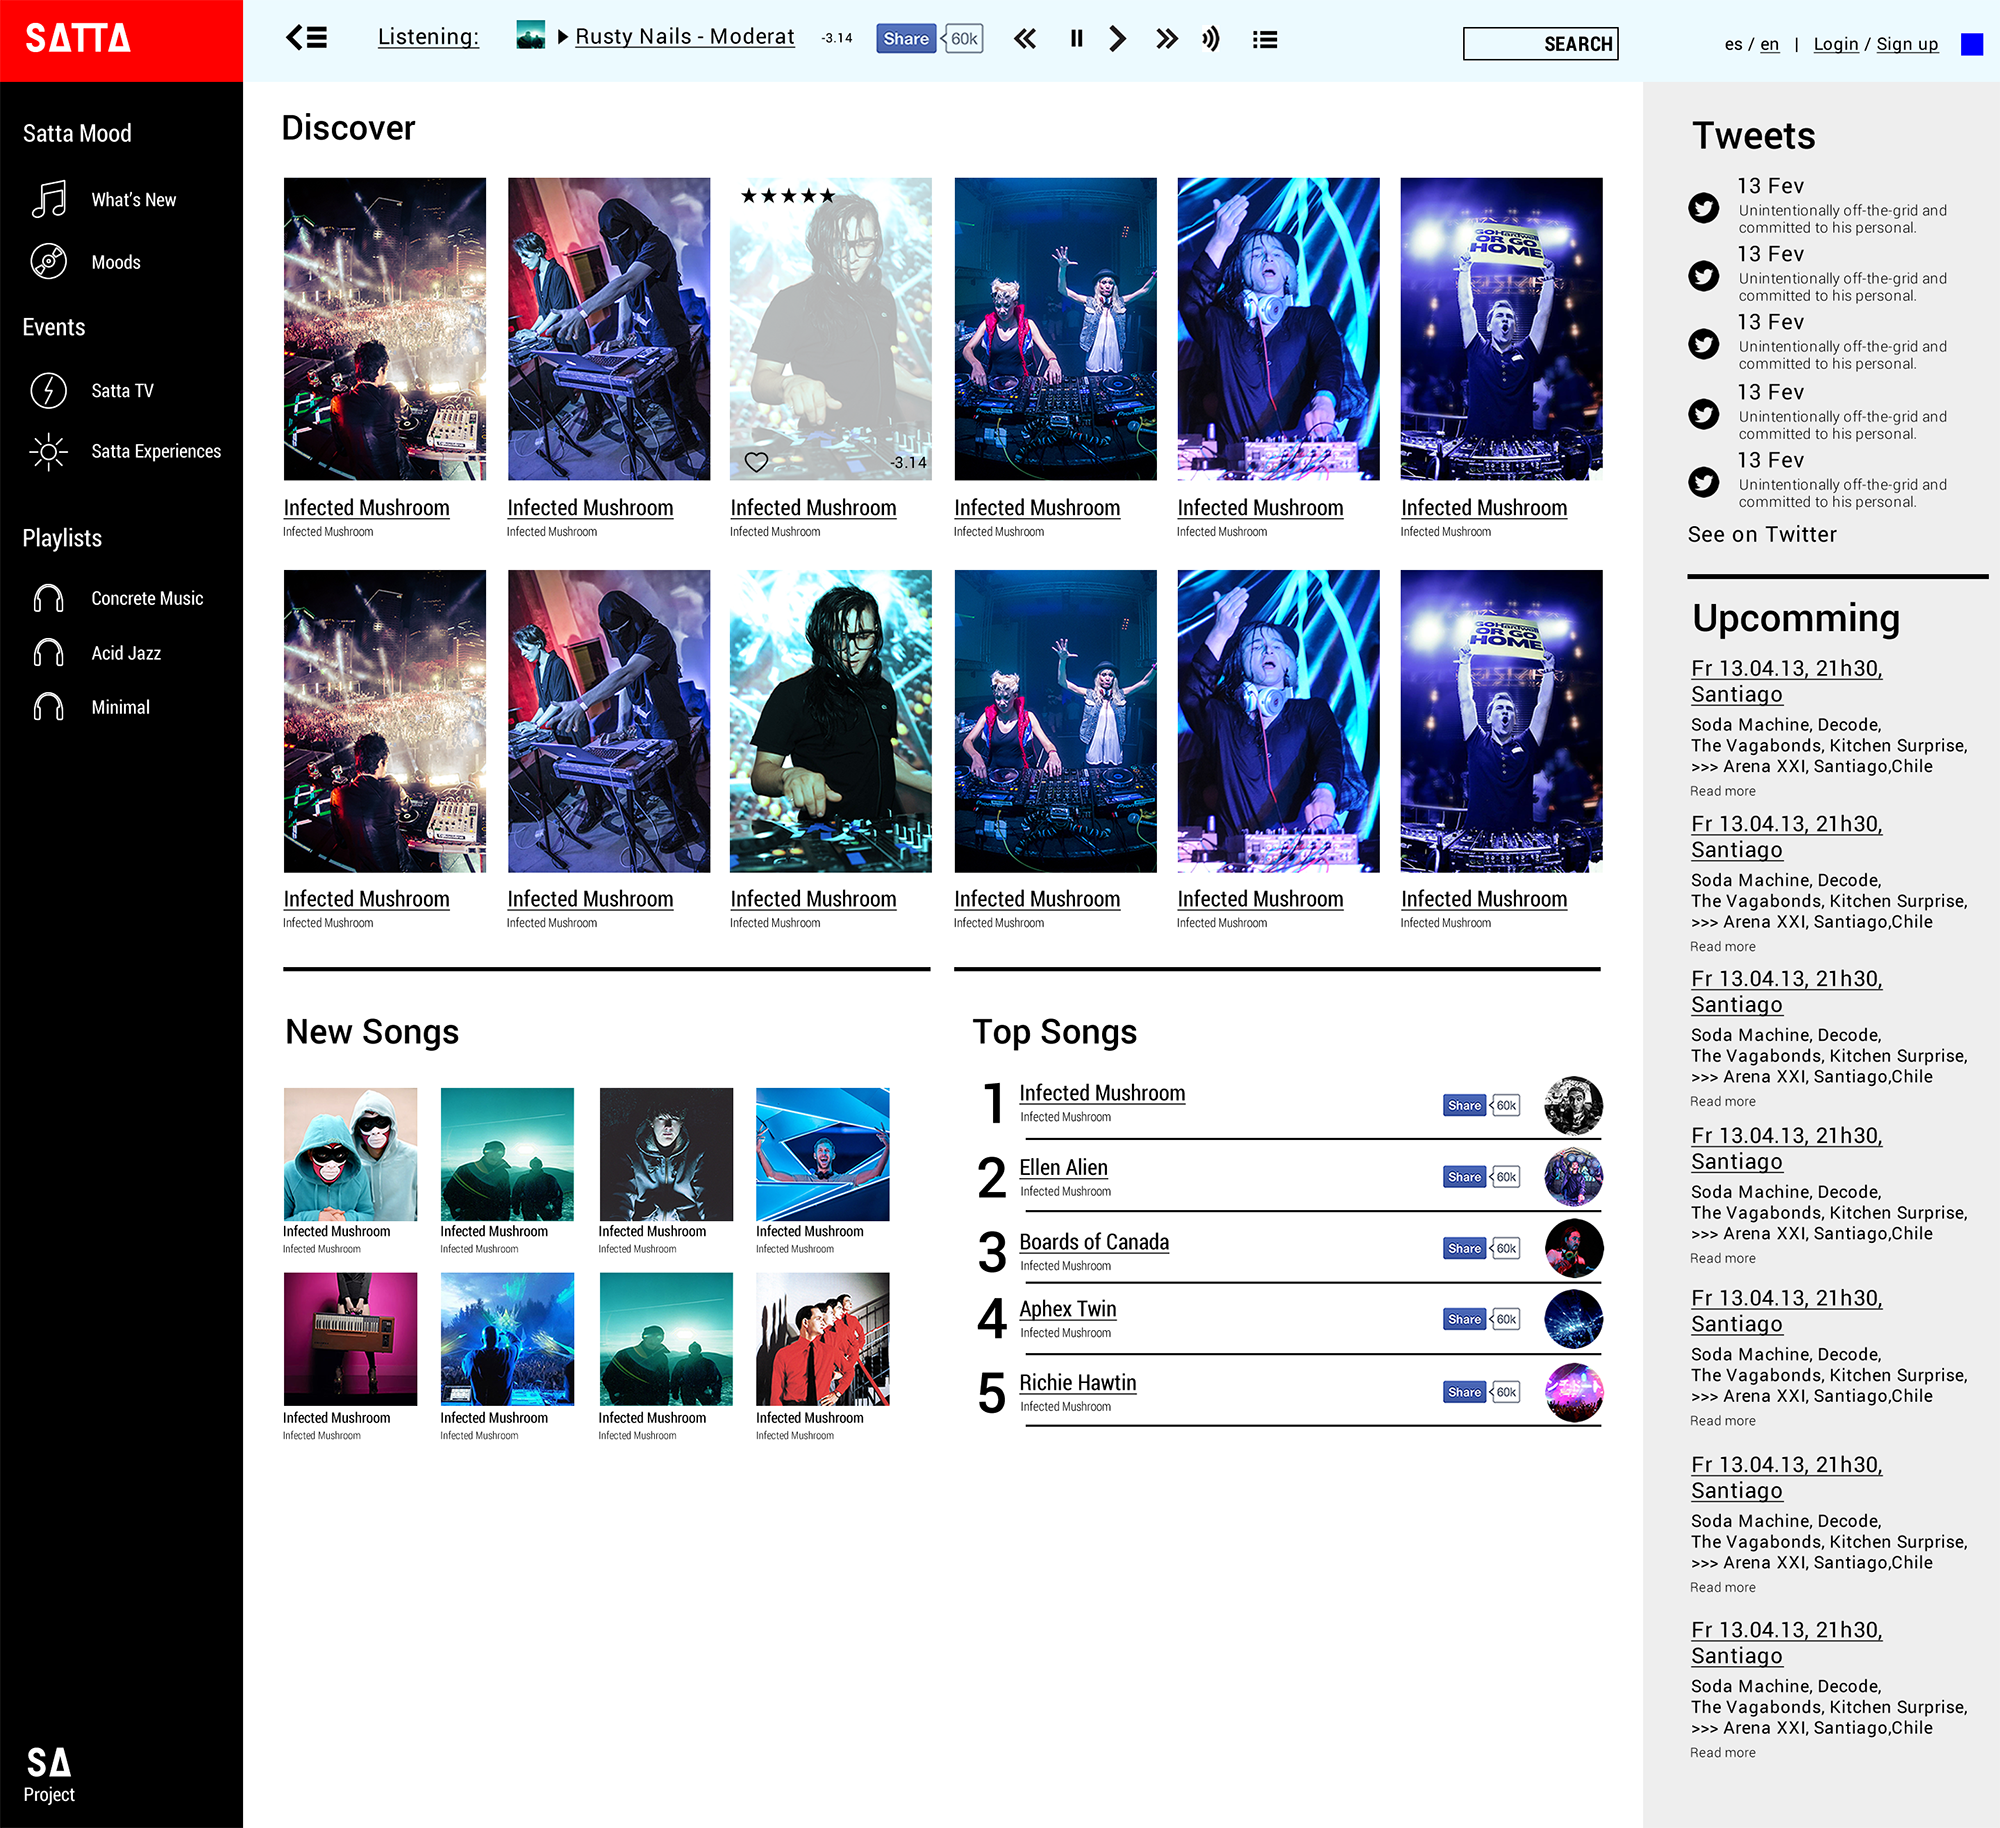Viewport: 2000px width, 1828px height.
Task: Click the now-playing album thumbnail in header
Action: (x=531, y=35)
